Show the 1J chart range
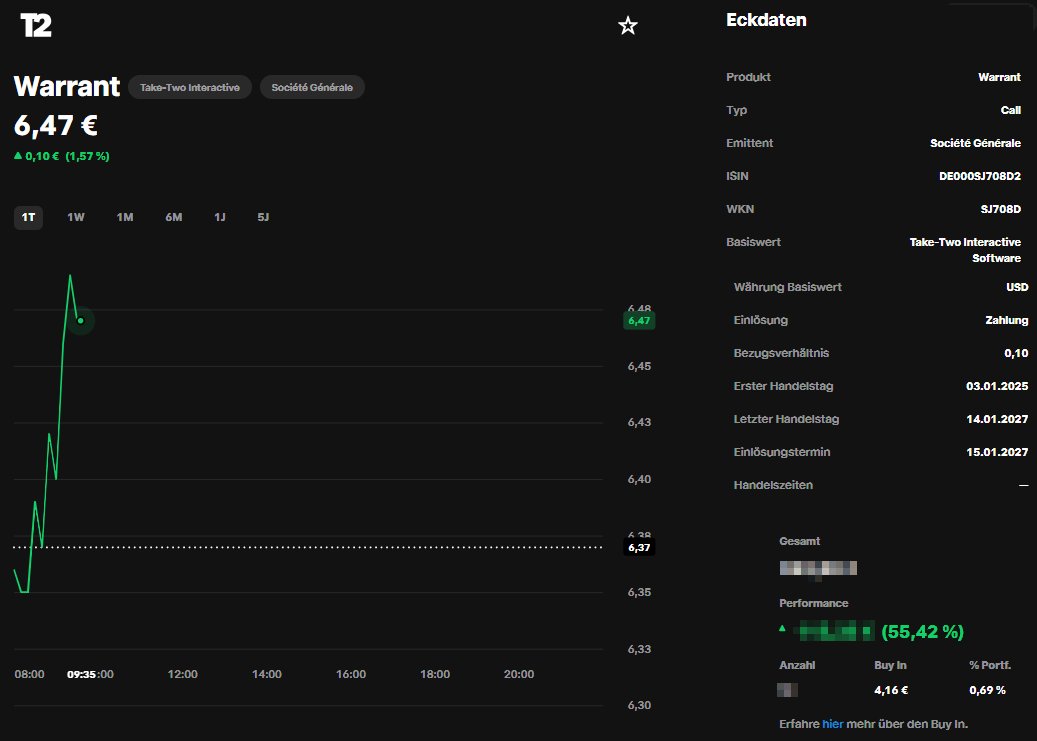1037x741 pixels. (220, 217)
